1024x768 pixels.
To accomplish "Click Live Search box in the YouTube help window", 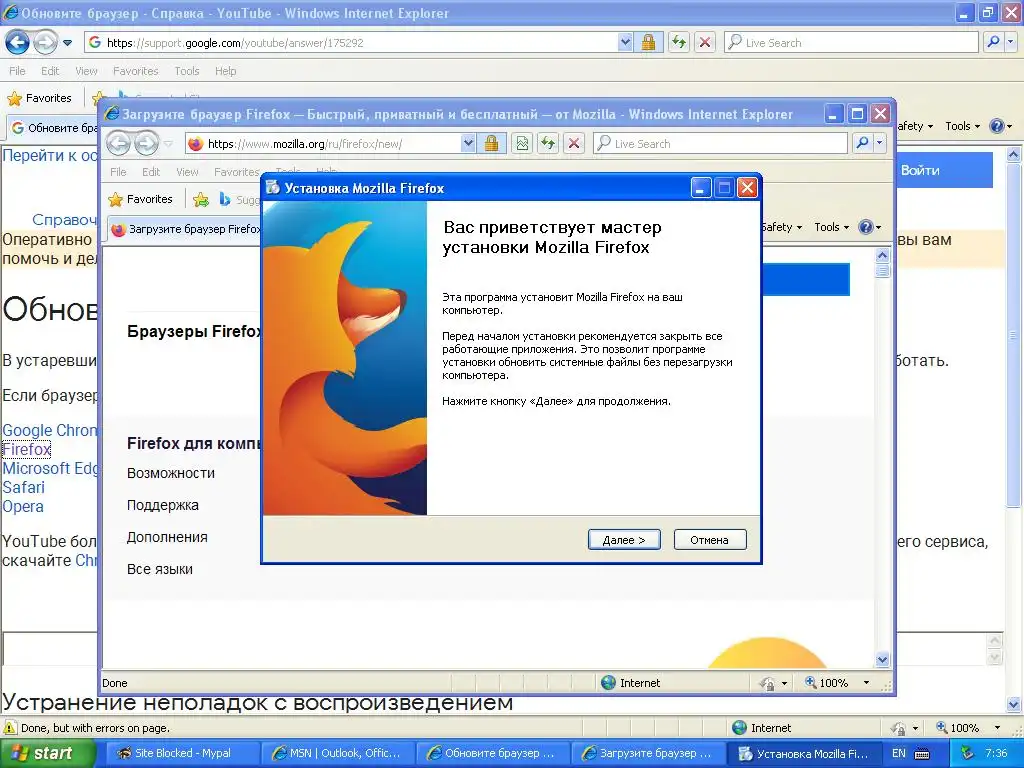I will 851,42.
